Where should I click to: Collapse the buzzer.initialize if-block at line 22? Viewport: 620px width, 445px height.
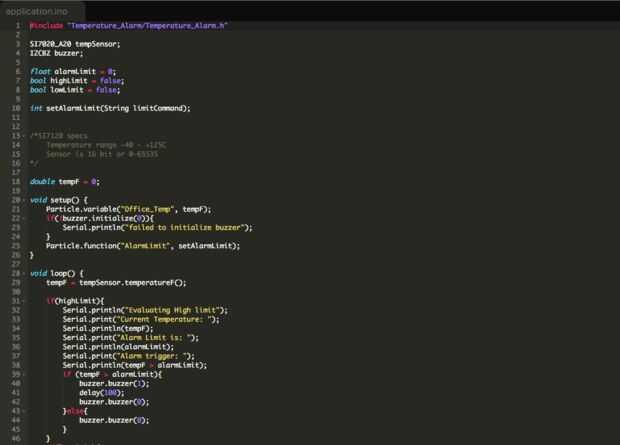point(24,218)
